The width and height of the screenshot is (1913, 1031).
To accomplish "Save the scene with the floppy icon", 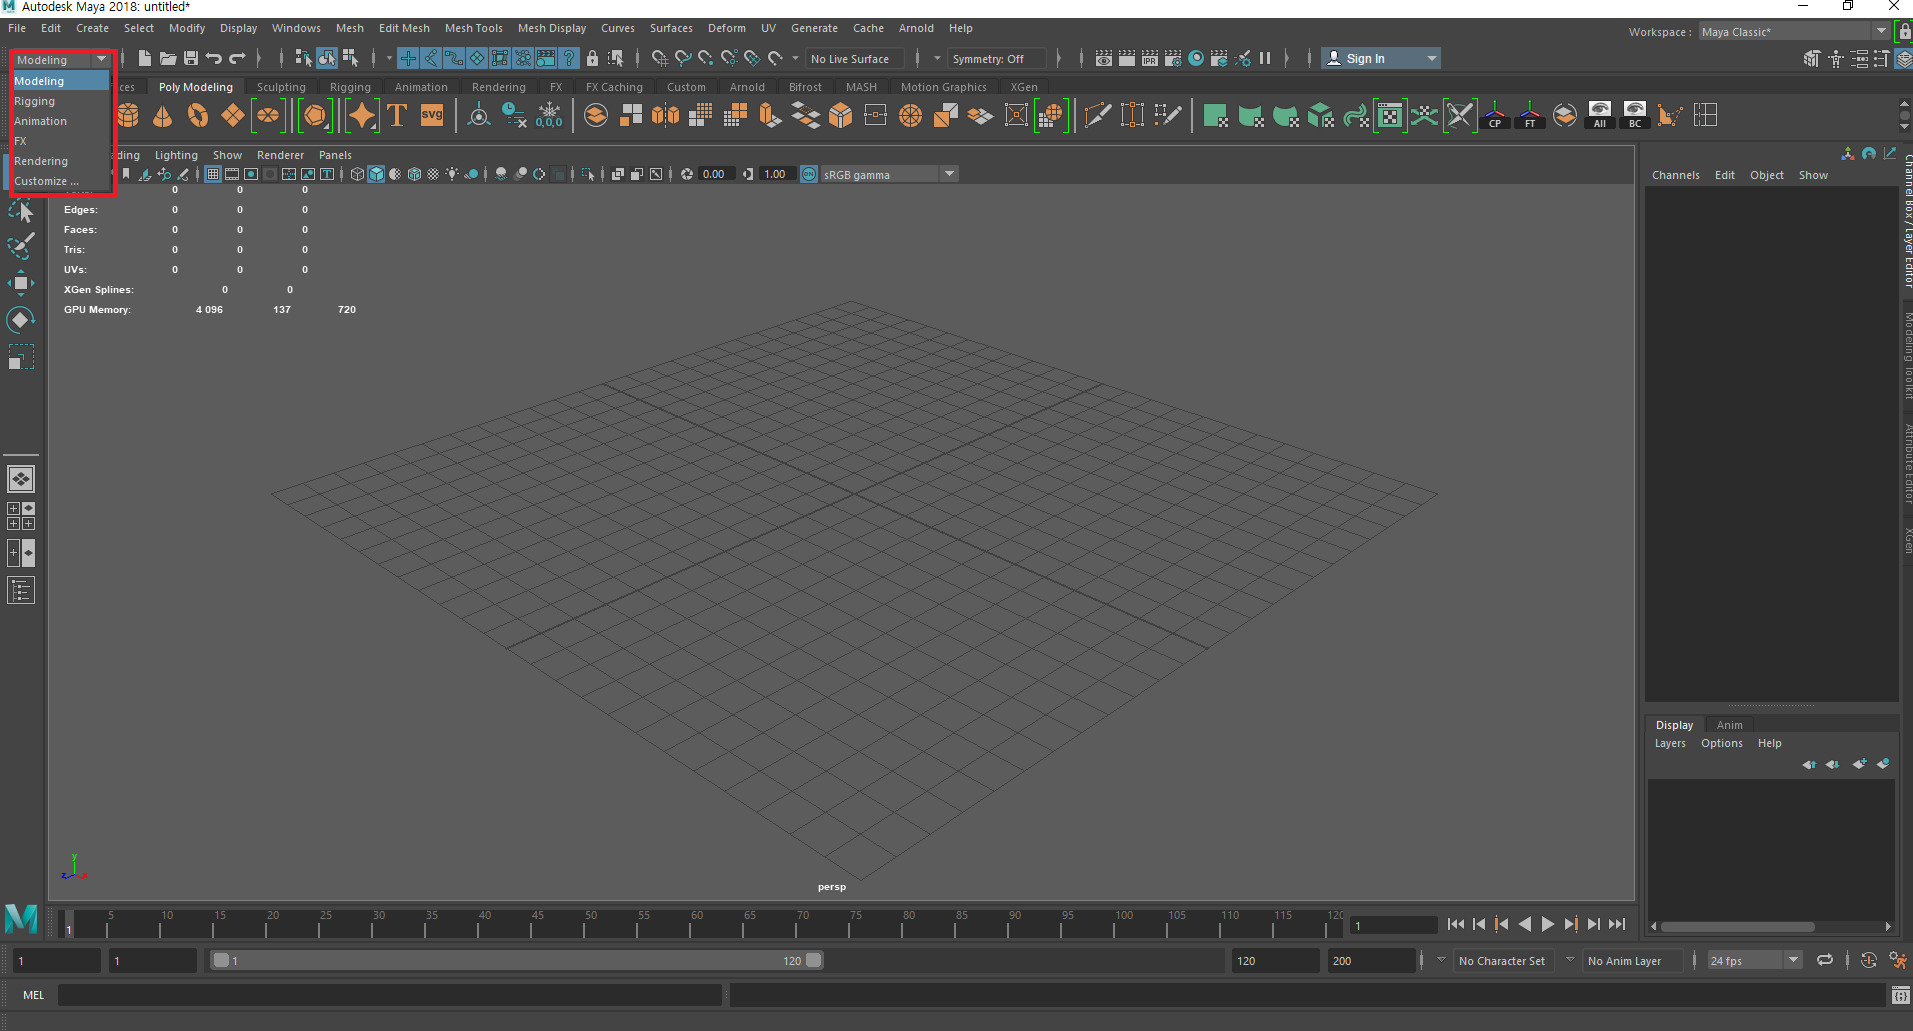I will (191, 58).
